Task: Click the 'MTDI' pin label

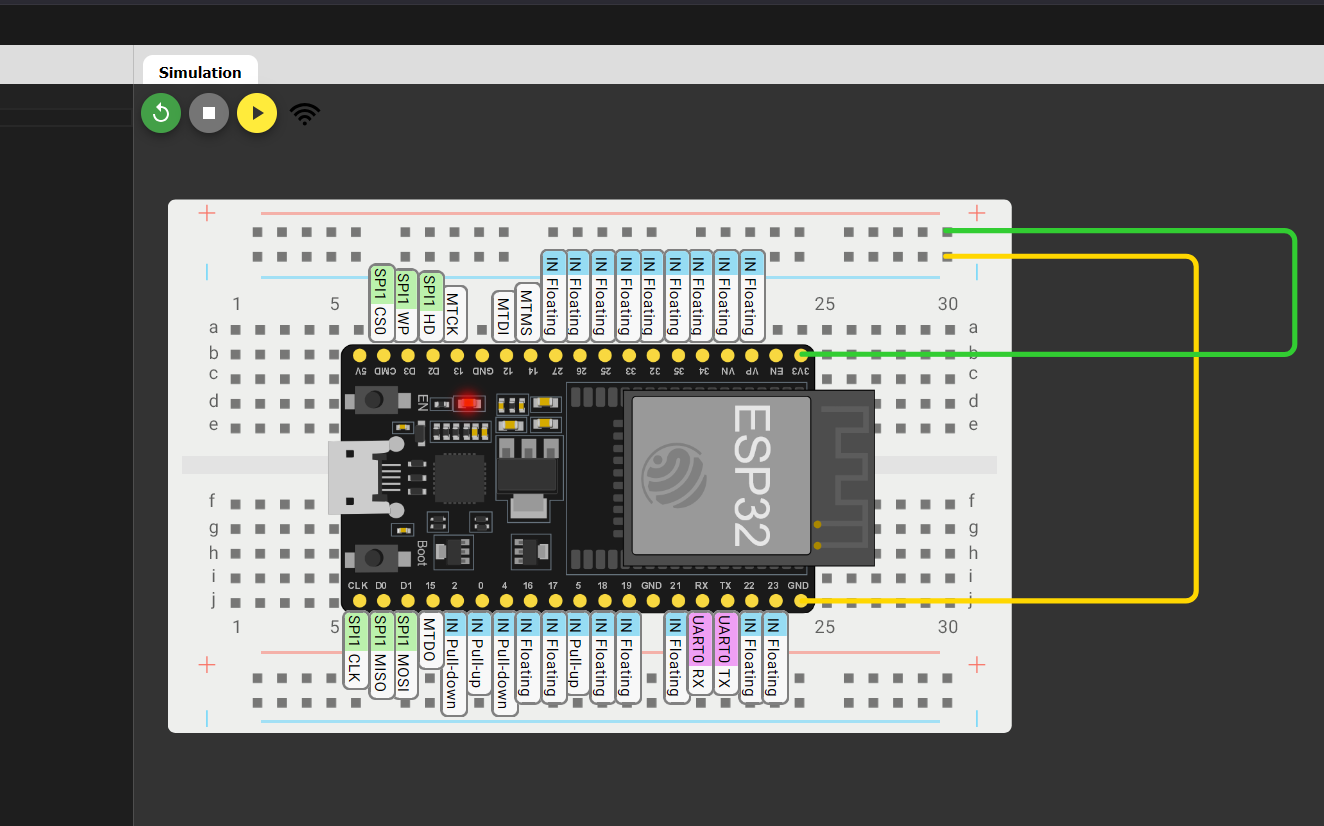Action: pyautogui.click(x=504, y=315)
